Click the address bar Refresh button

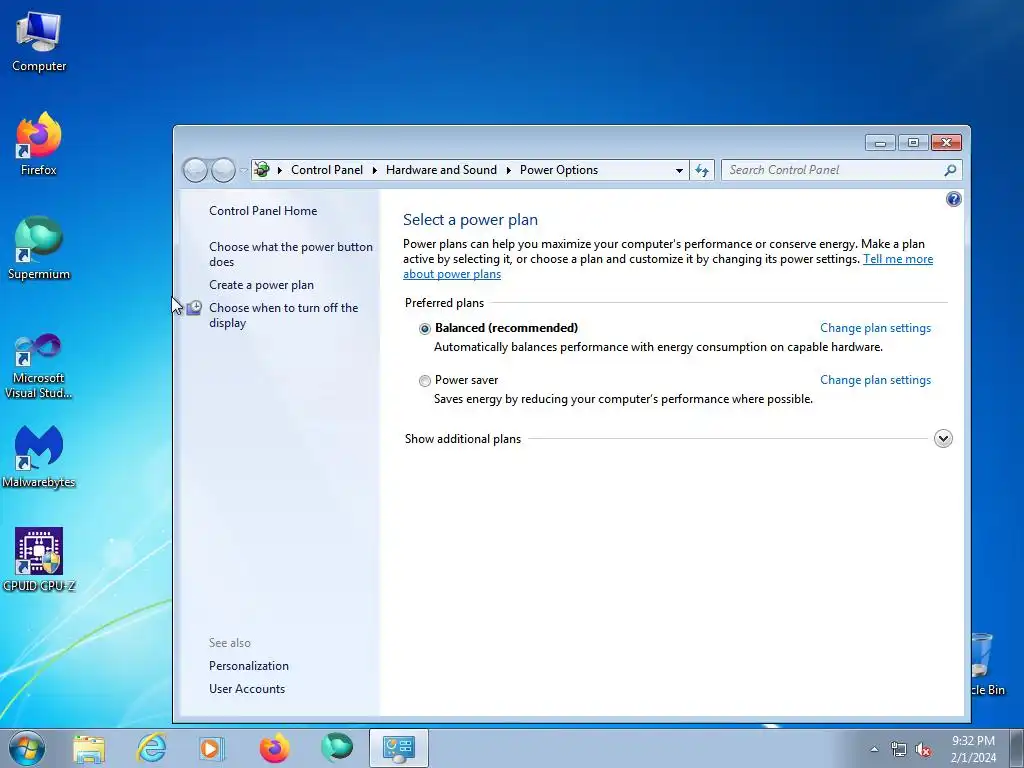702,170
